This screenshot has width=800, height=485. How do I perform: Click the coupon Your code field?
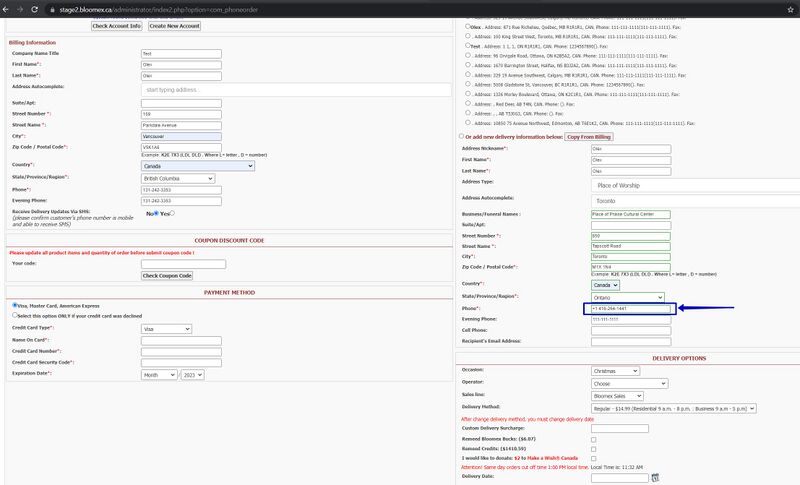point(183,264)
